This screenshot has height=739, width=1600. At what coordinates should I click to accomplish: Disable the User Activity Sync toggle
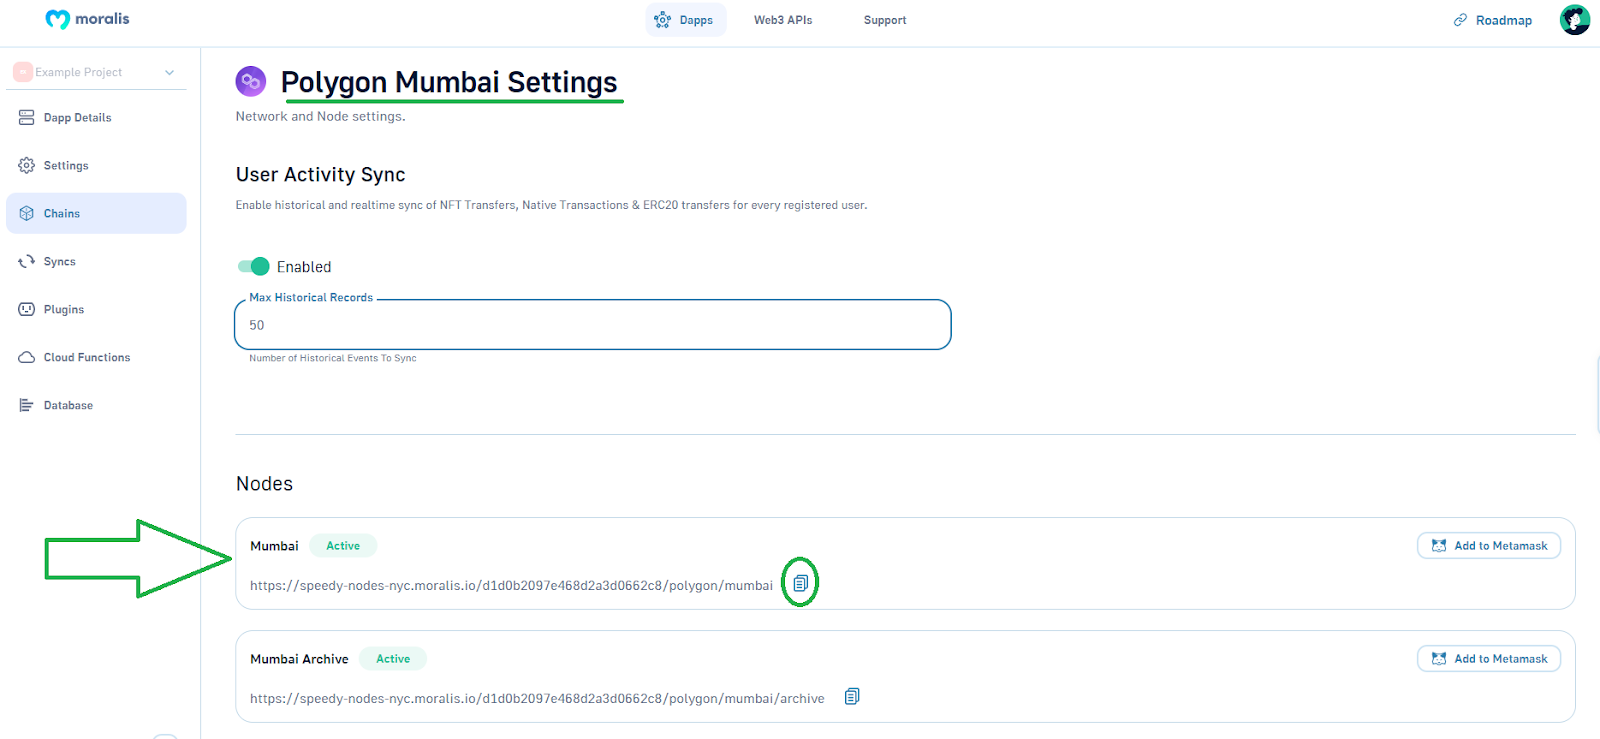click(254, 266)
